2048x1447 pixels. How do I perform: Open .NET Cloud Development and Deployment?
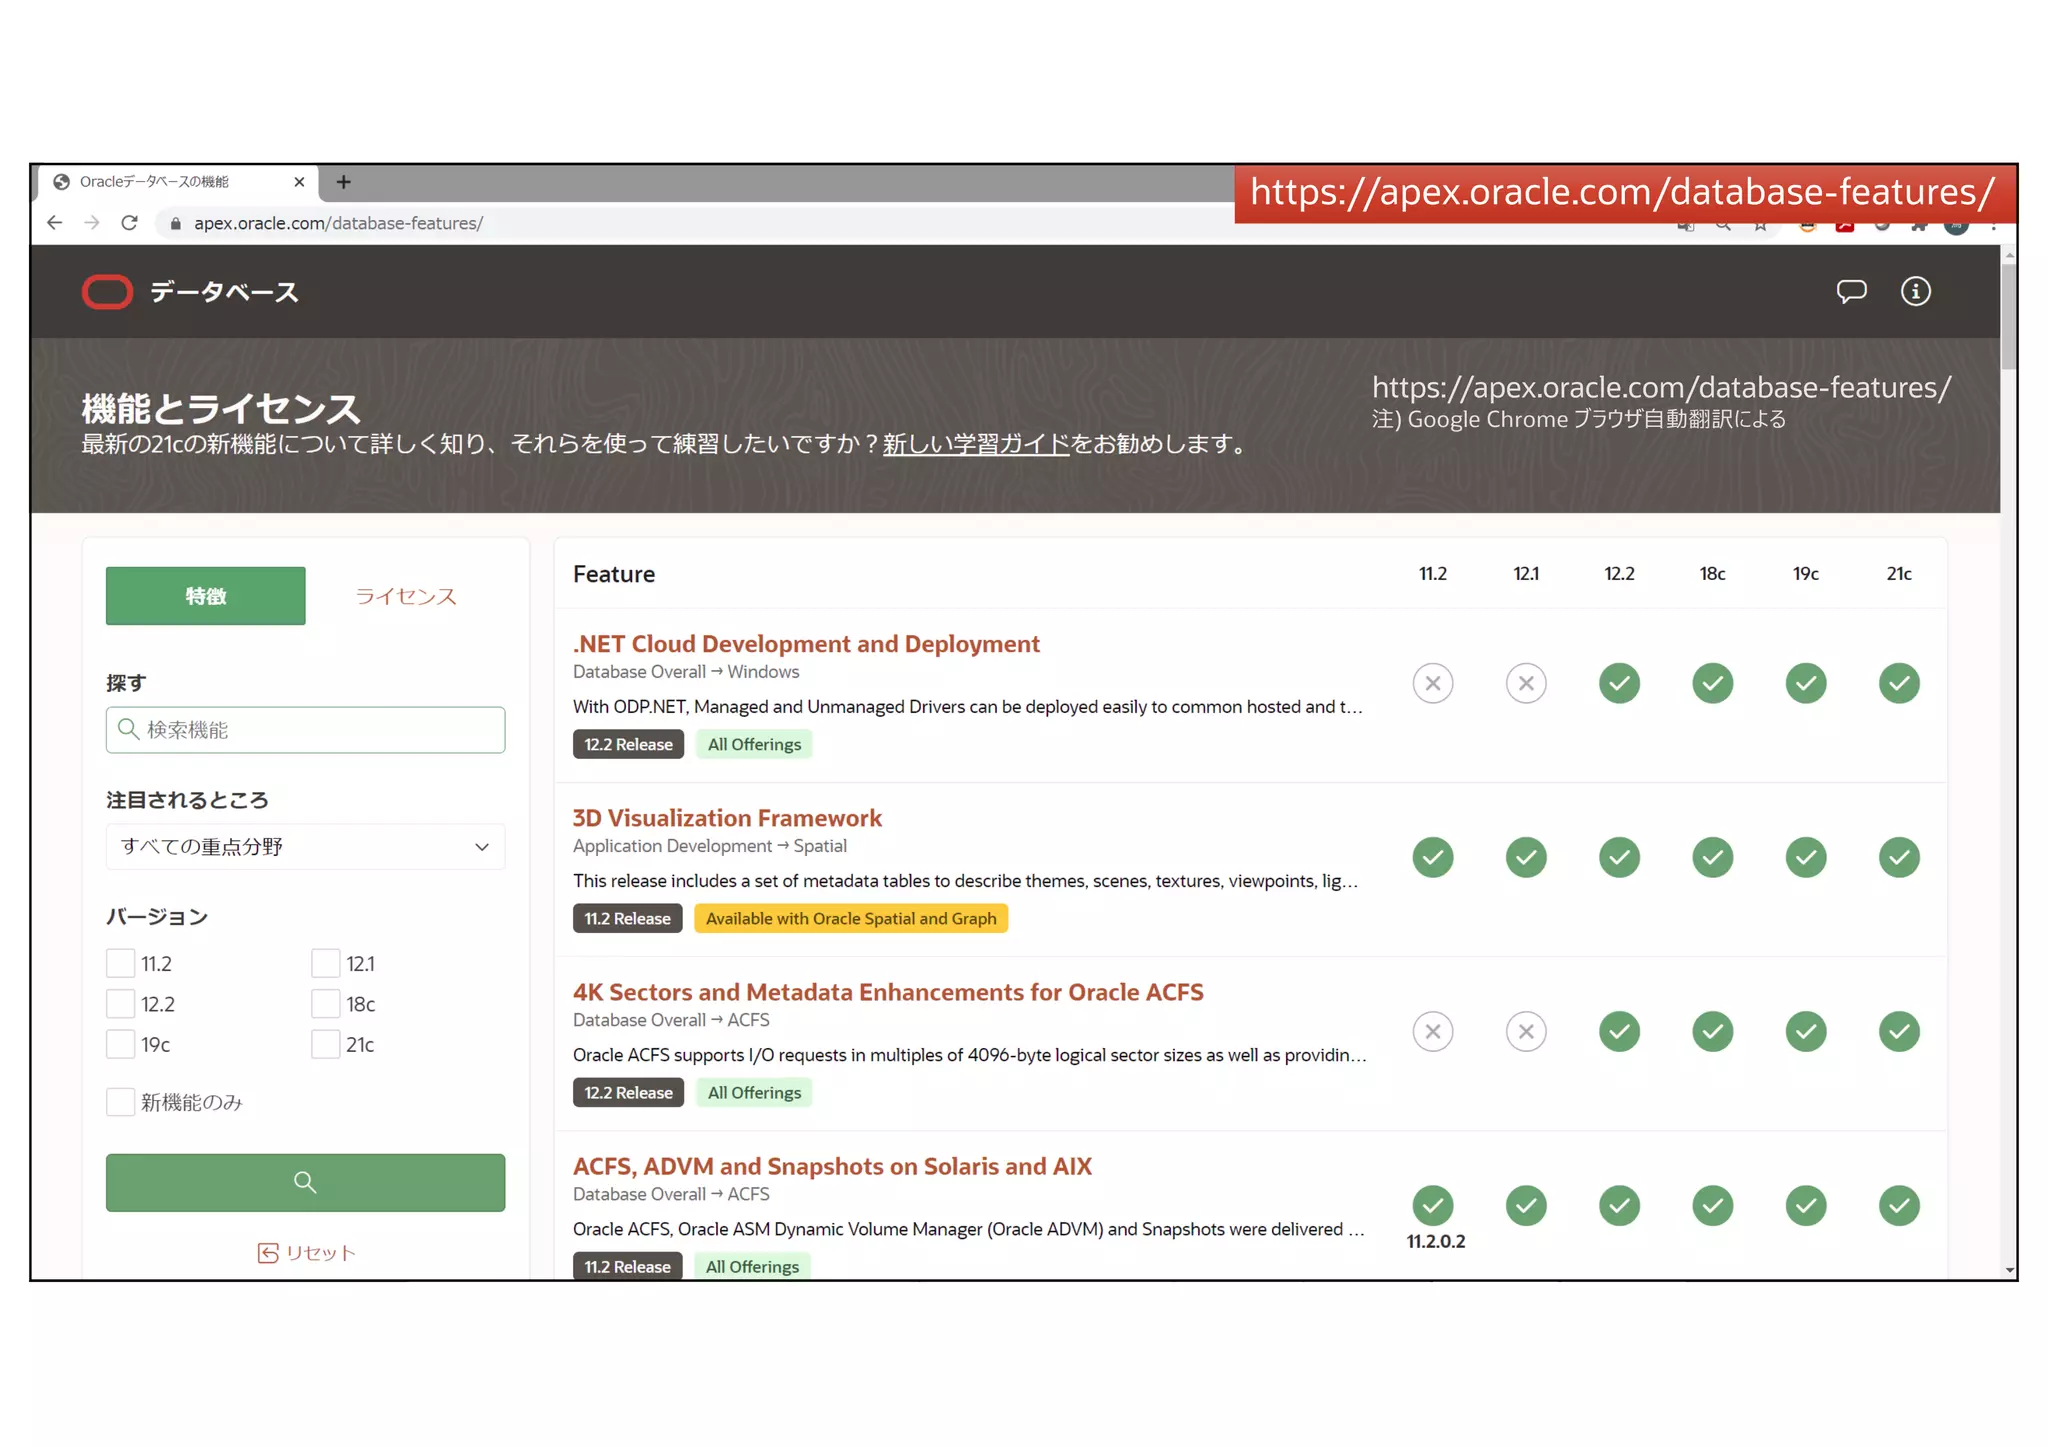(806, 643)
